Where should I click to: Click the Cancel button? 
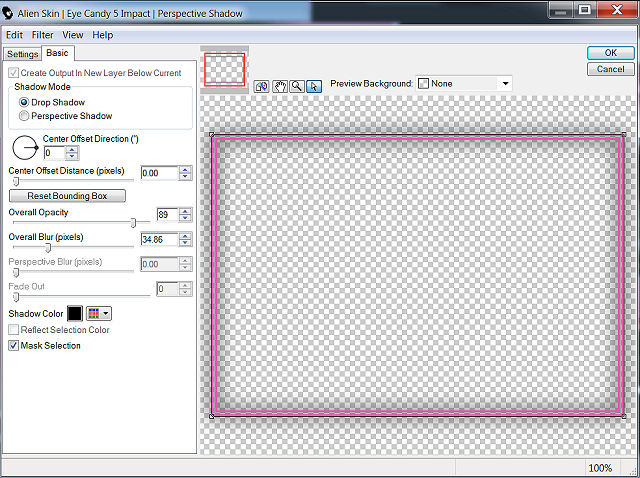(611, 69)
